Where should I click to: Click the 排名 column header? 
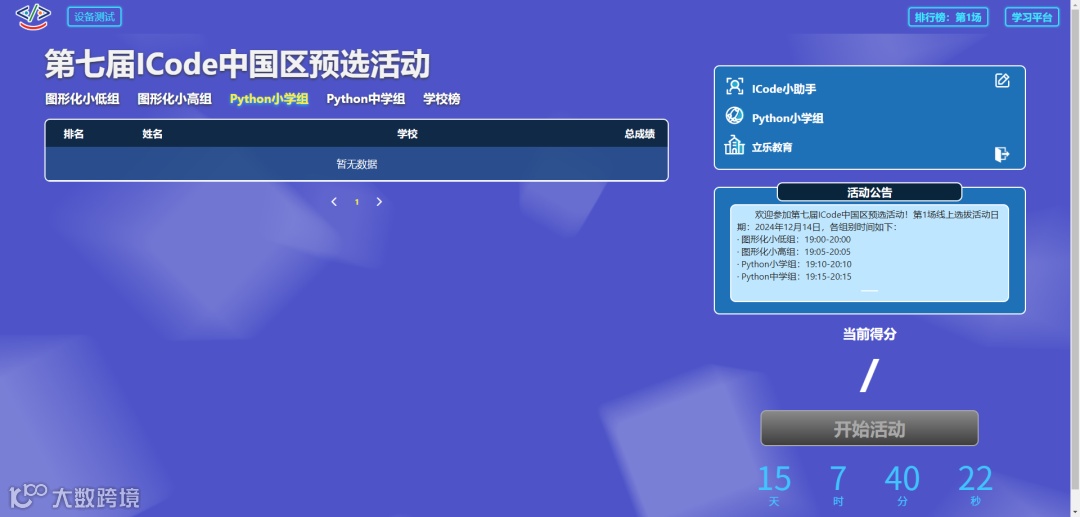[74, 134]
